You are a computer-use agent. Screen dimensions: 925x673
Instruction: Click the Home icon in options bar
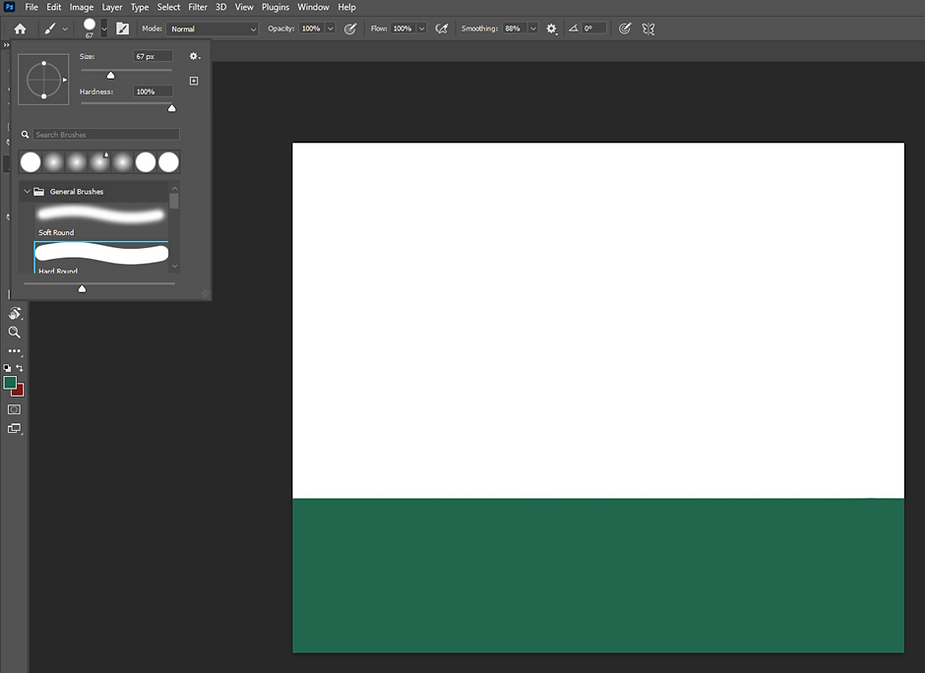point(19,29)
